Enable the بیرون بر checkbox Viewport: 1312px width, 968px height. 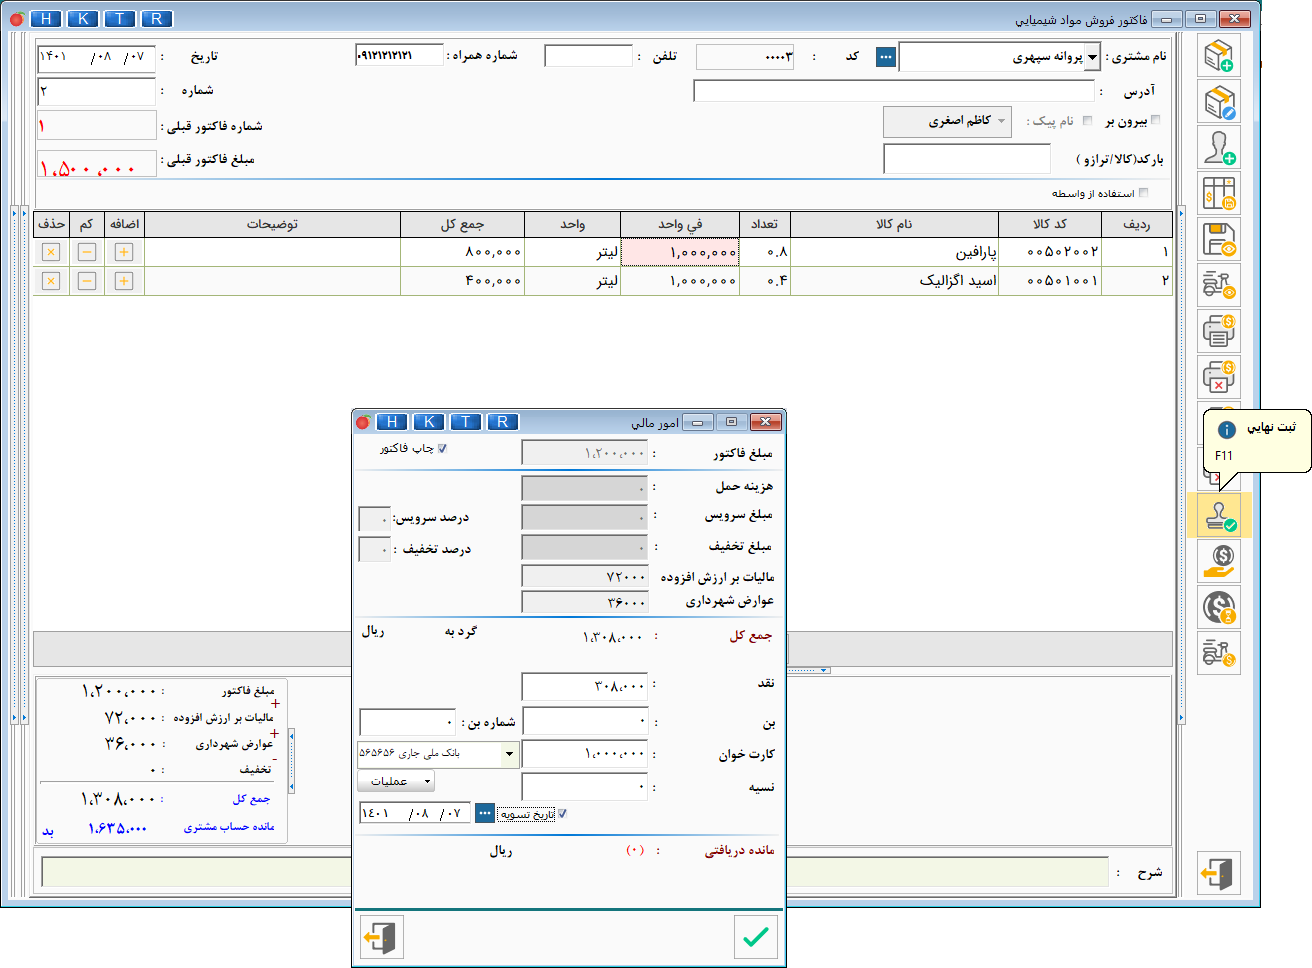coord(1156,120)
